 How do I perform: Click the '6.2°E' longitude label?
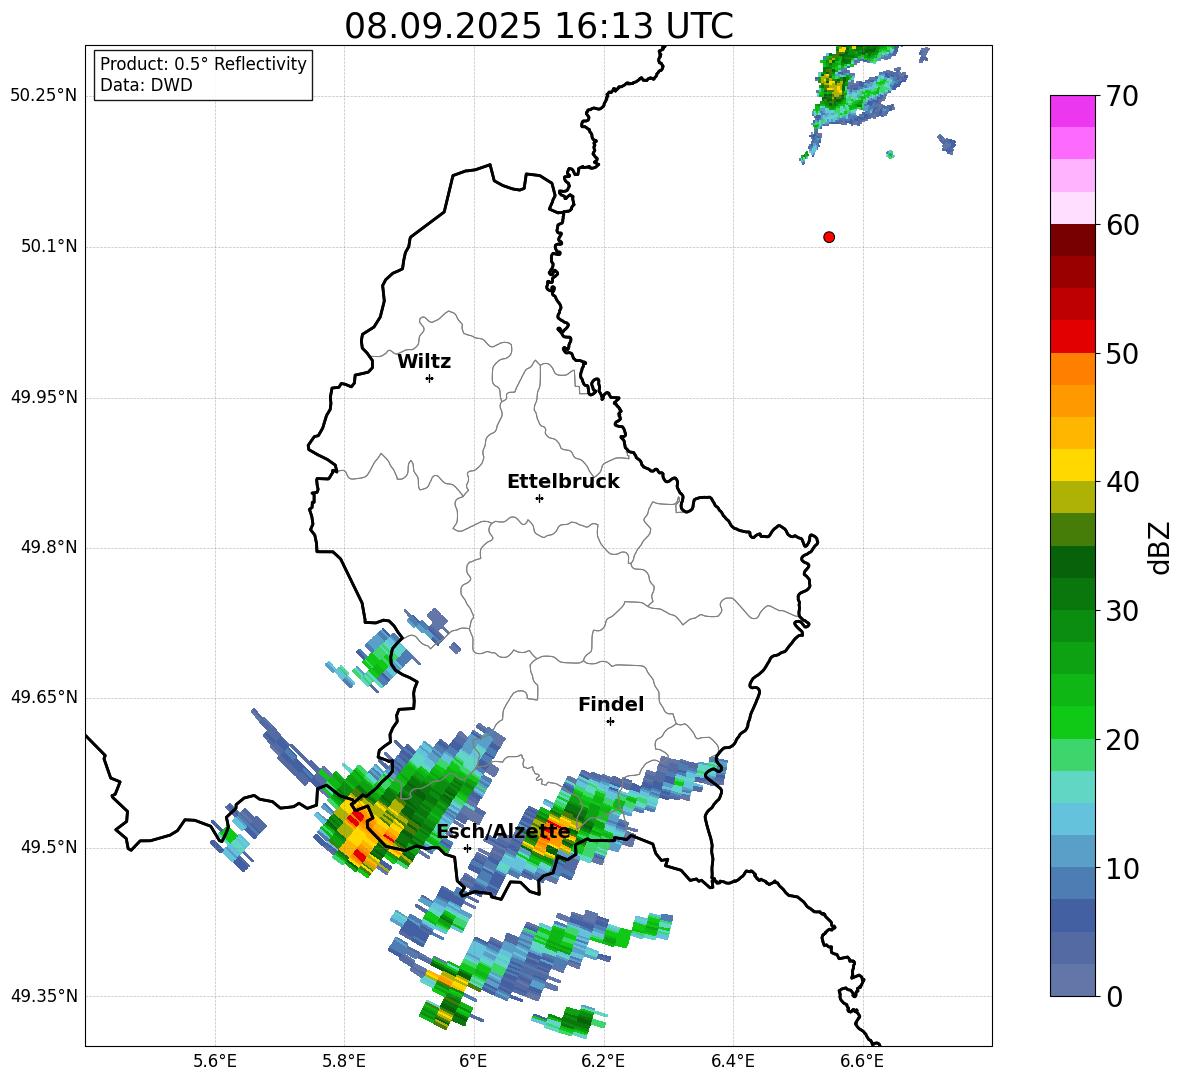[x=603, y=1061]
